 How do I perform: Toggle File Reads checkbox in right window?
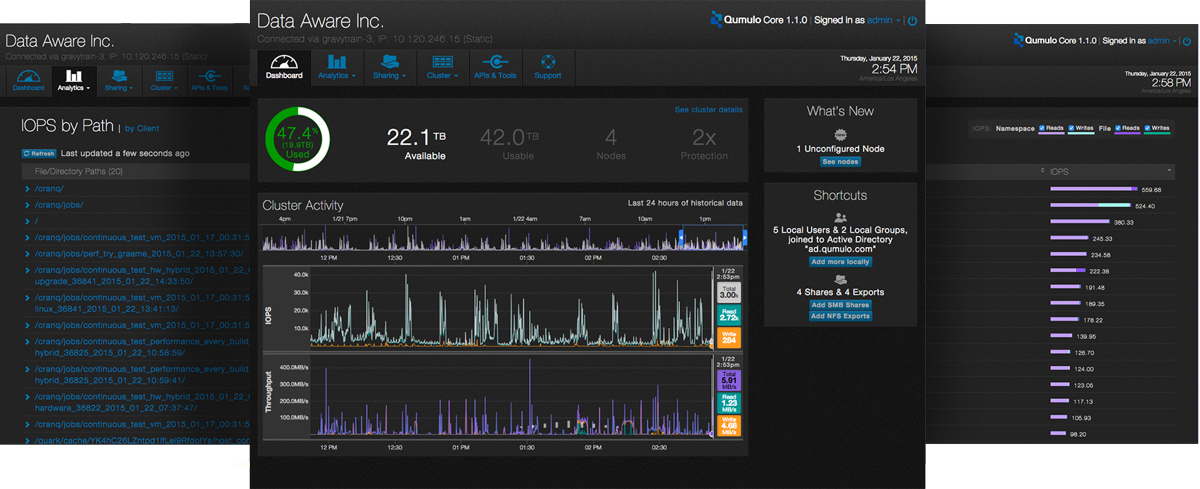click(1119, 128)
